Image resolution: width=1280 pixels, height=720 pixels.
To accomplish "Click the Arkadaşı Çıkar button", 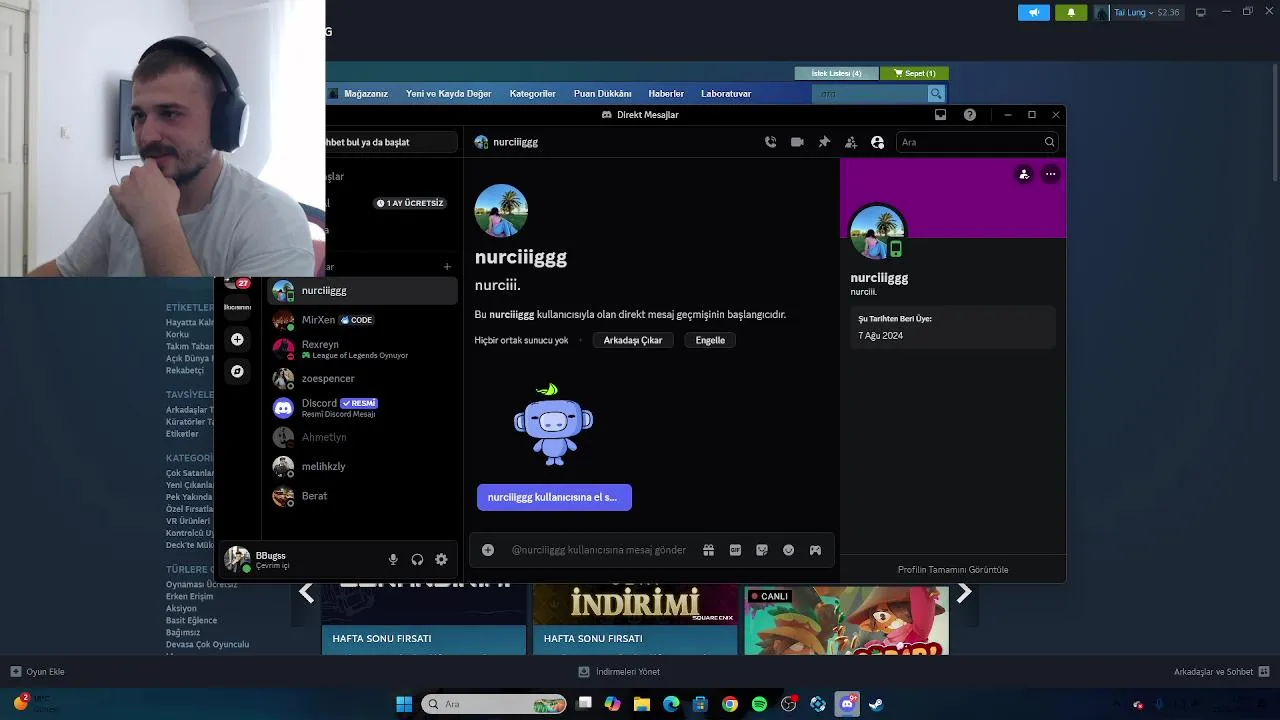I will pos(633,340).
